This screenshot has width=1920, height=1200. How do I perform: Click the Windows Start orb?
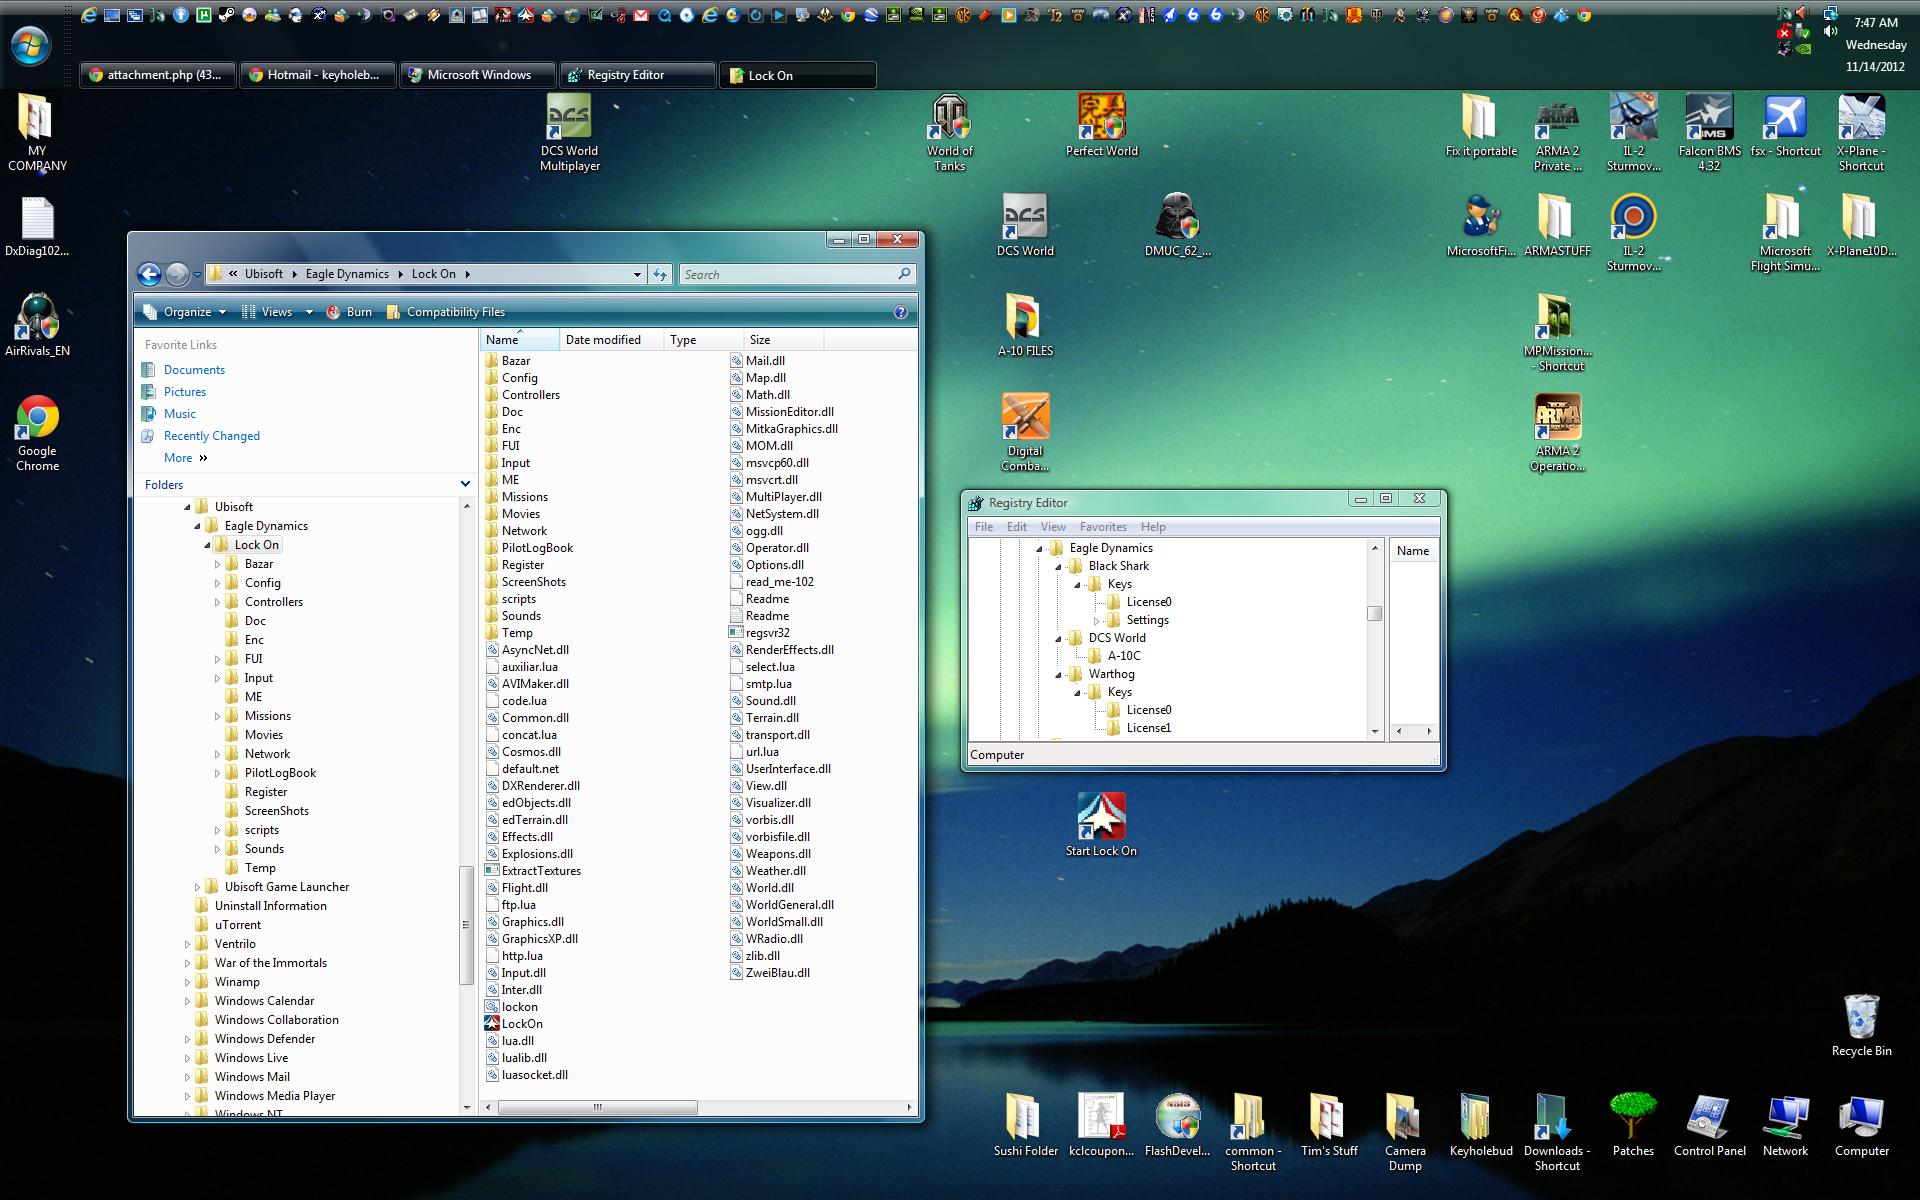click(30, 44)
